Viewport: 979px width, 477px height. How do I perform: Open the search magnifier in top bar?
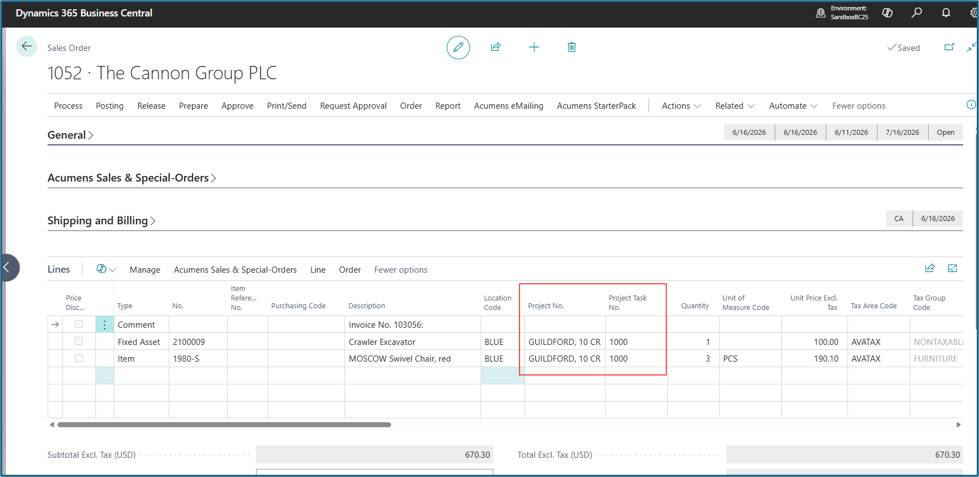[x=917, y=13]
